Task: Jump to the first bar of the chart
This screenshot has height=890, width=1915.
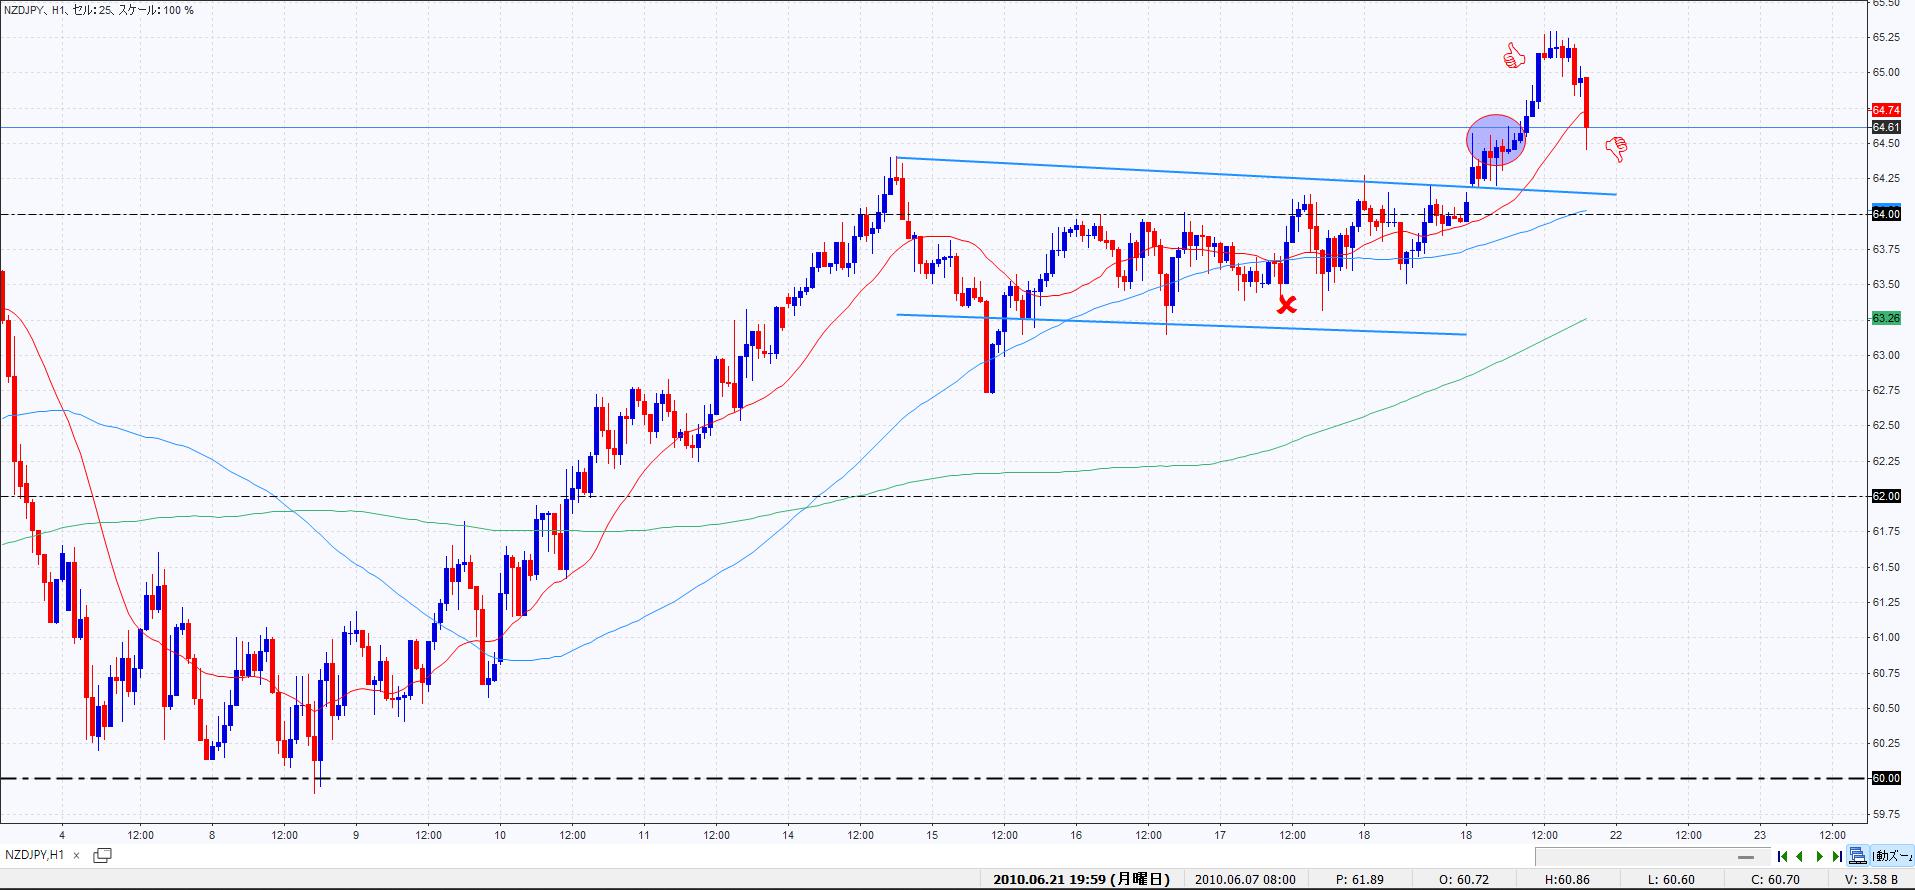Action: click(1783, 856)
